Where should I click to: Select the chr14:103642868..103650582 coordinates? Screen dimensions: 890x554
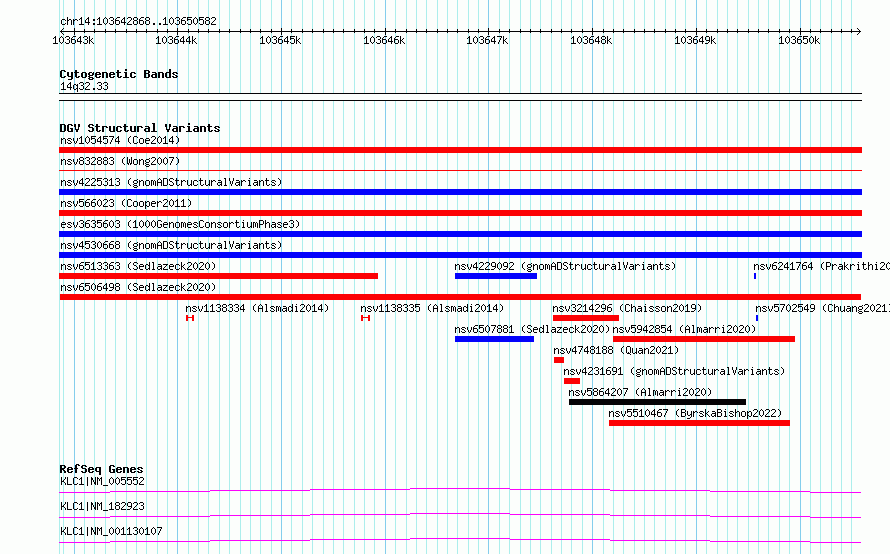click(x=138, y=22)
